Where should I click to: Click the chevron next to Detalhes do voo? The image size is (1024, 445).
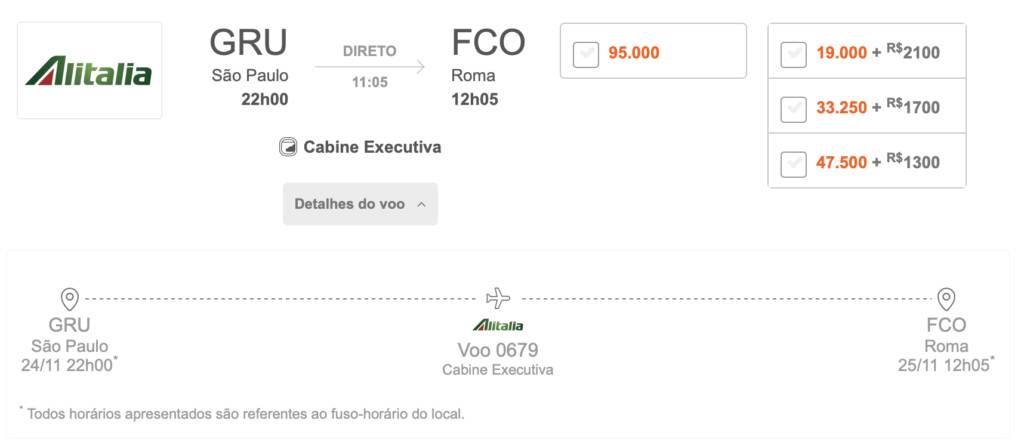coord(421,205)
